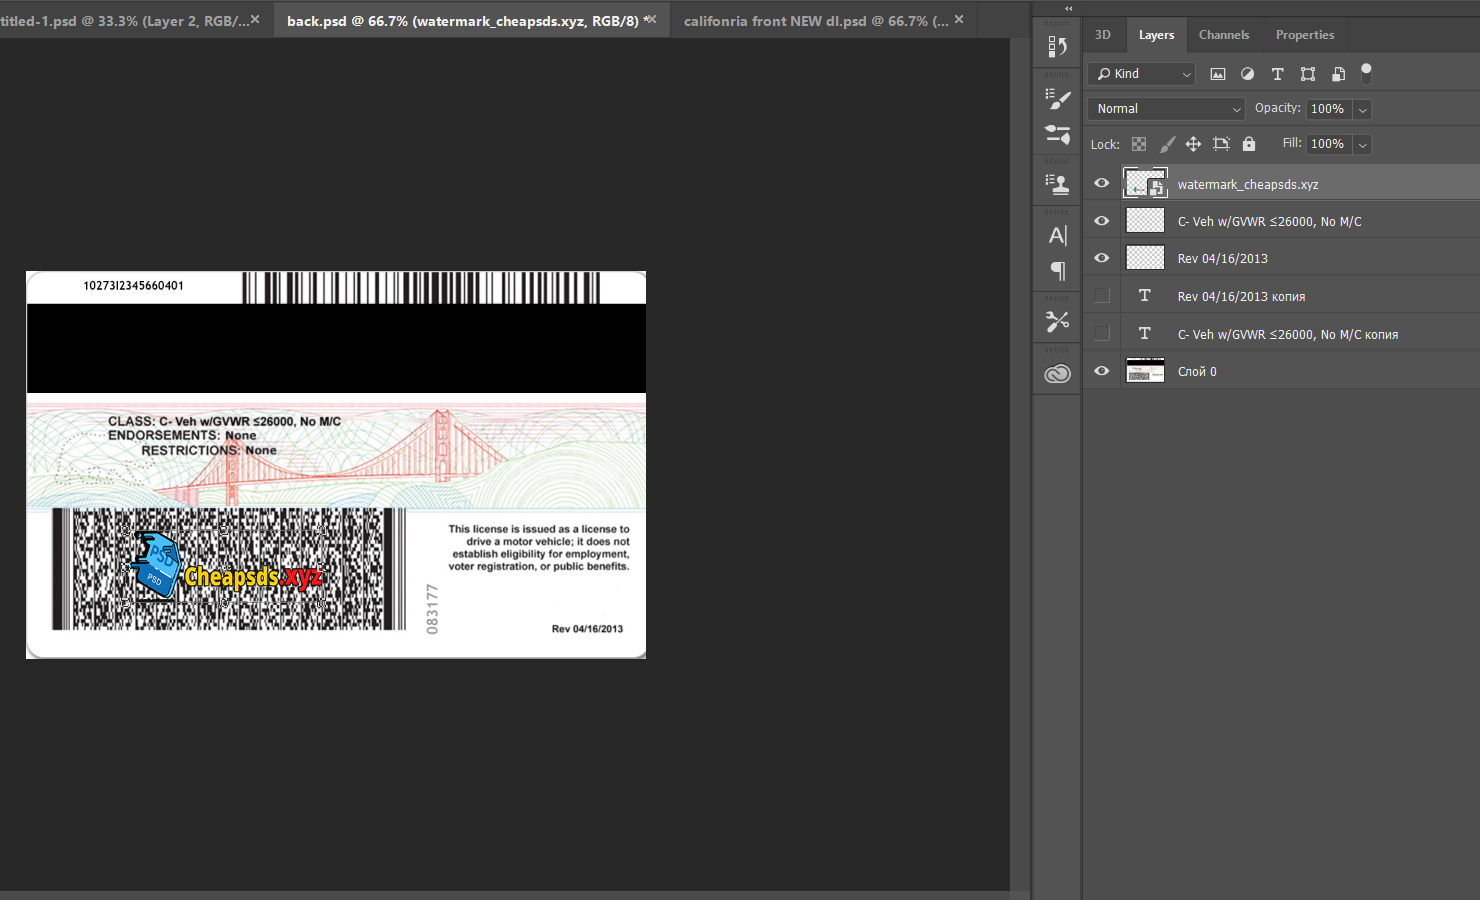
Task: Open the Brush Settings panel icon
Action: coord(1057,98)
